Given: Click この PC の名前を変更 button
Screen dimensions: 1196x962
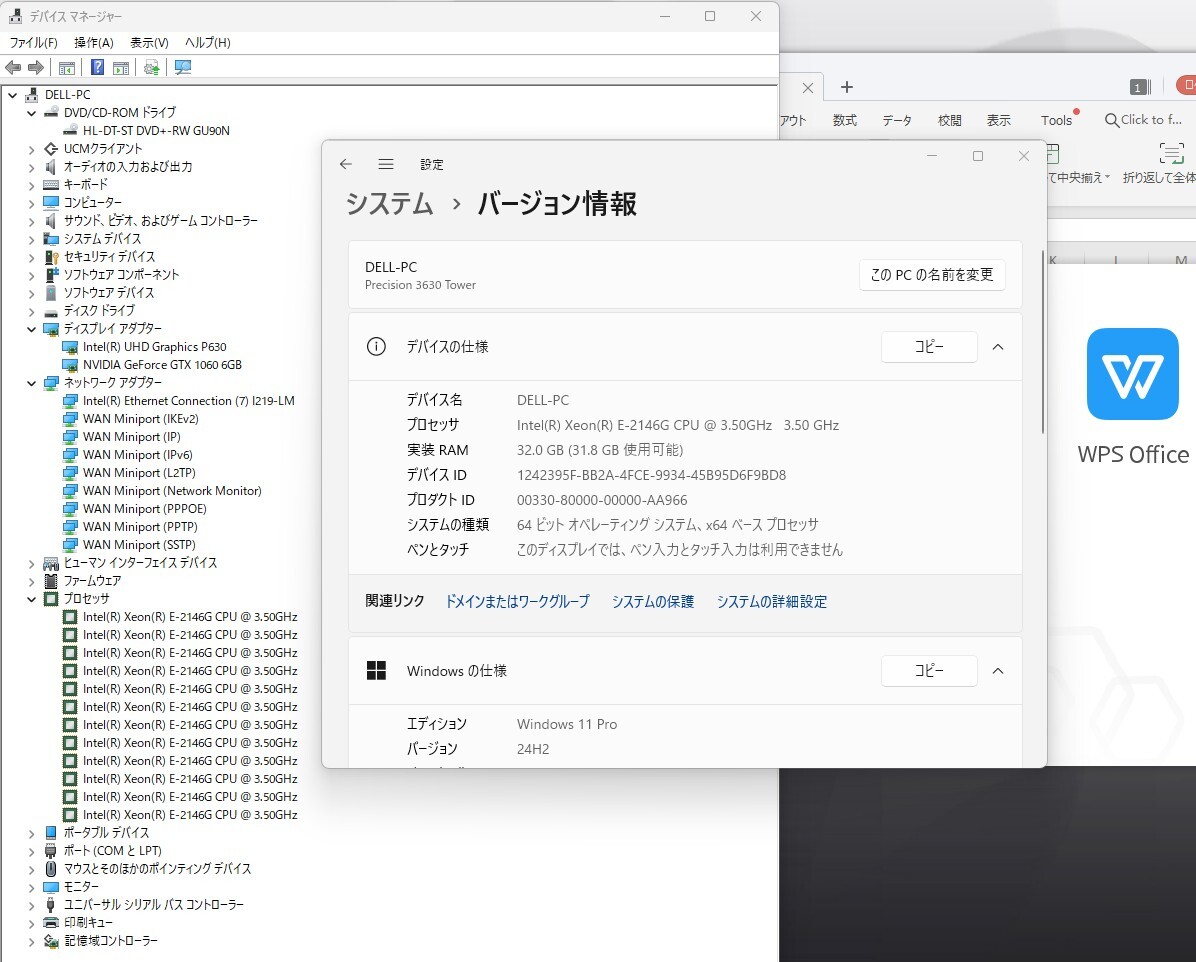Looking at the screenshot, I should 932,275.
